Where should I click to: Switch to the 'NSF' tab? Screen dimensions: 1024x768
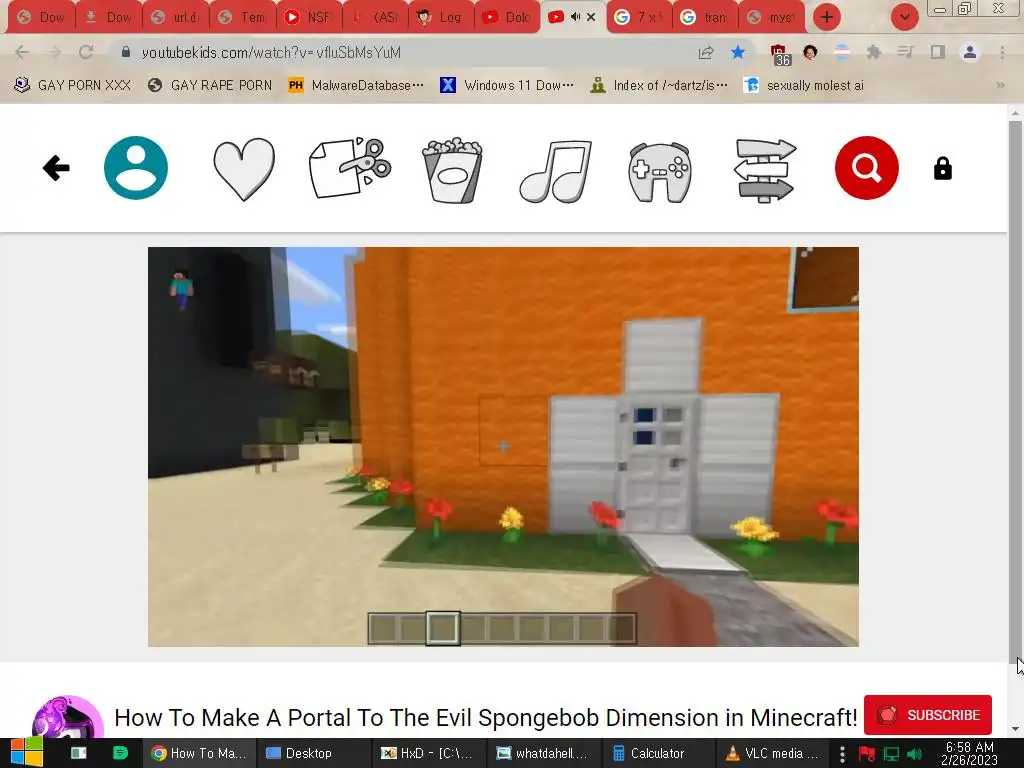[x=310, y=17]
